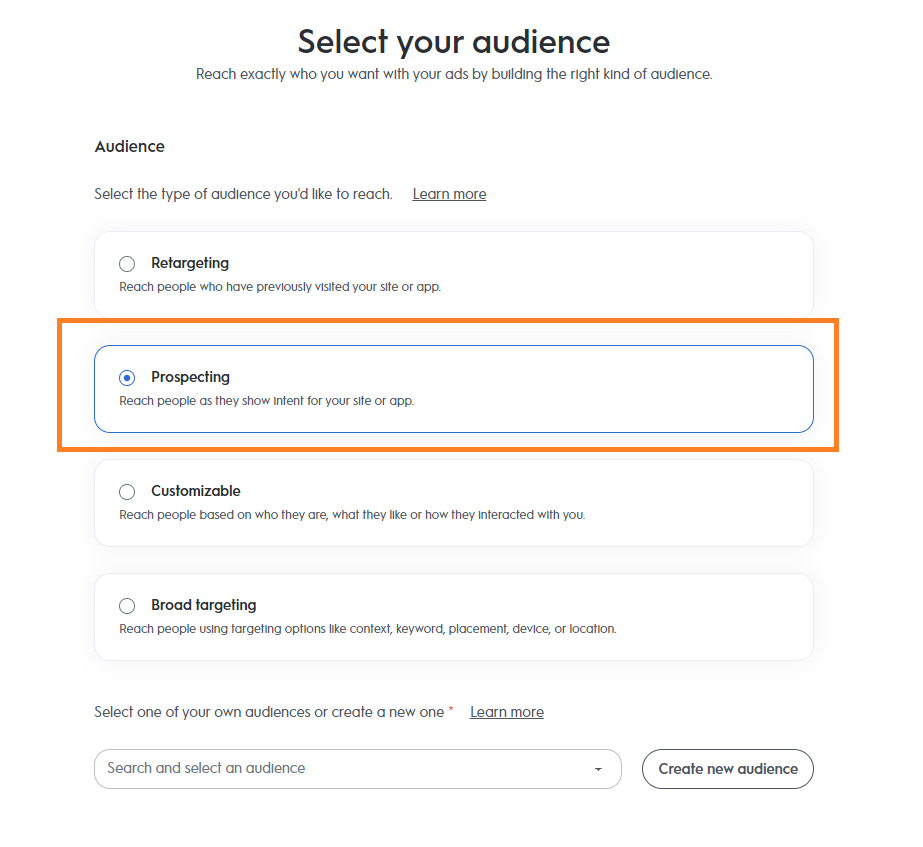Click the Prospecting option title

(x=190, y=377)
